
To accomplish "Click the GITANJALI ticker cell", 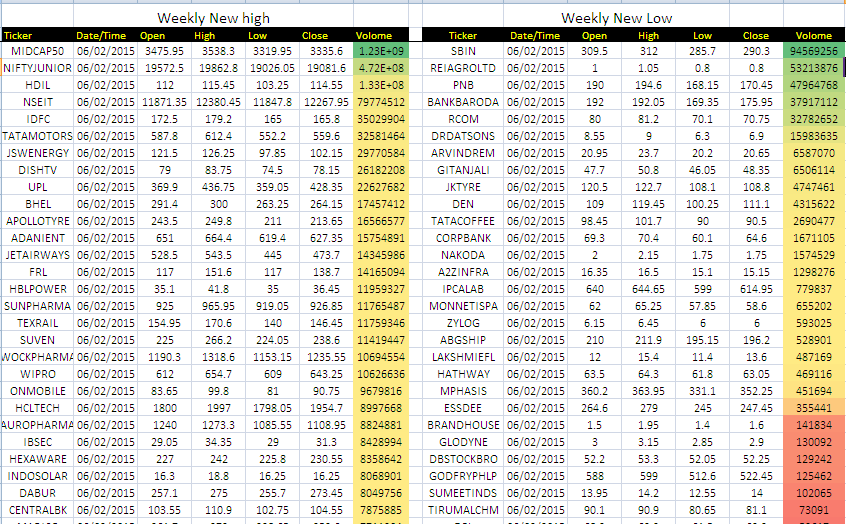I will (463, 170).
